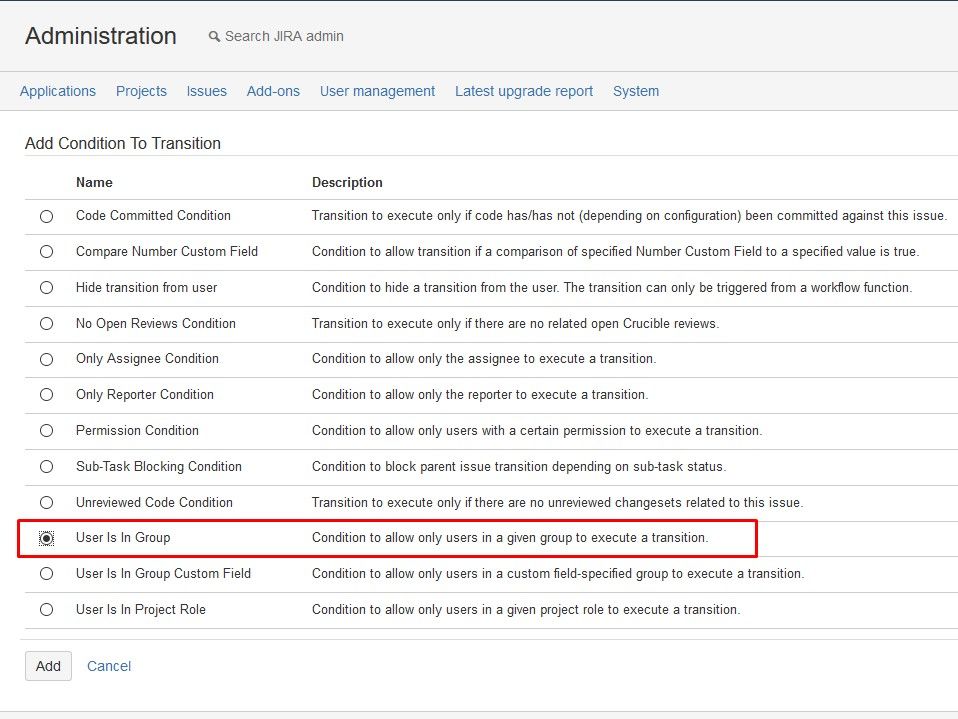Click description about users in given project role

526,610
